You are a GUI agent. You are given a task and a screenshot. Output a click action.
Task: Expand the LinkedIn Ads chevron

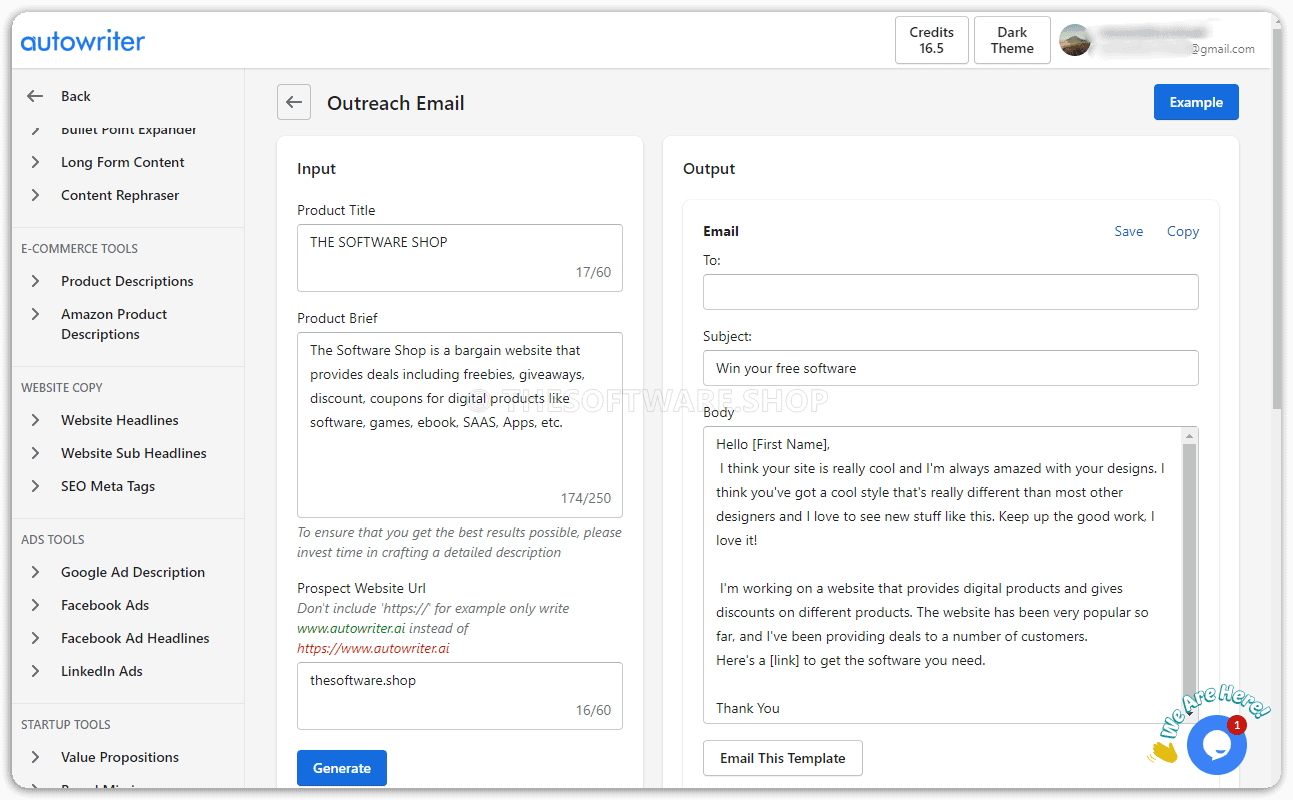point(36,671)
